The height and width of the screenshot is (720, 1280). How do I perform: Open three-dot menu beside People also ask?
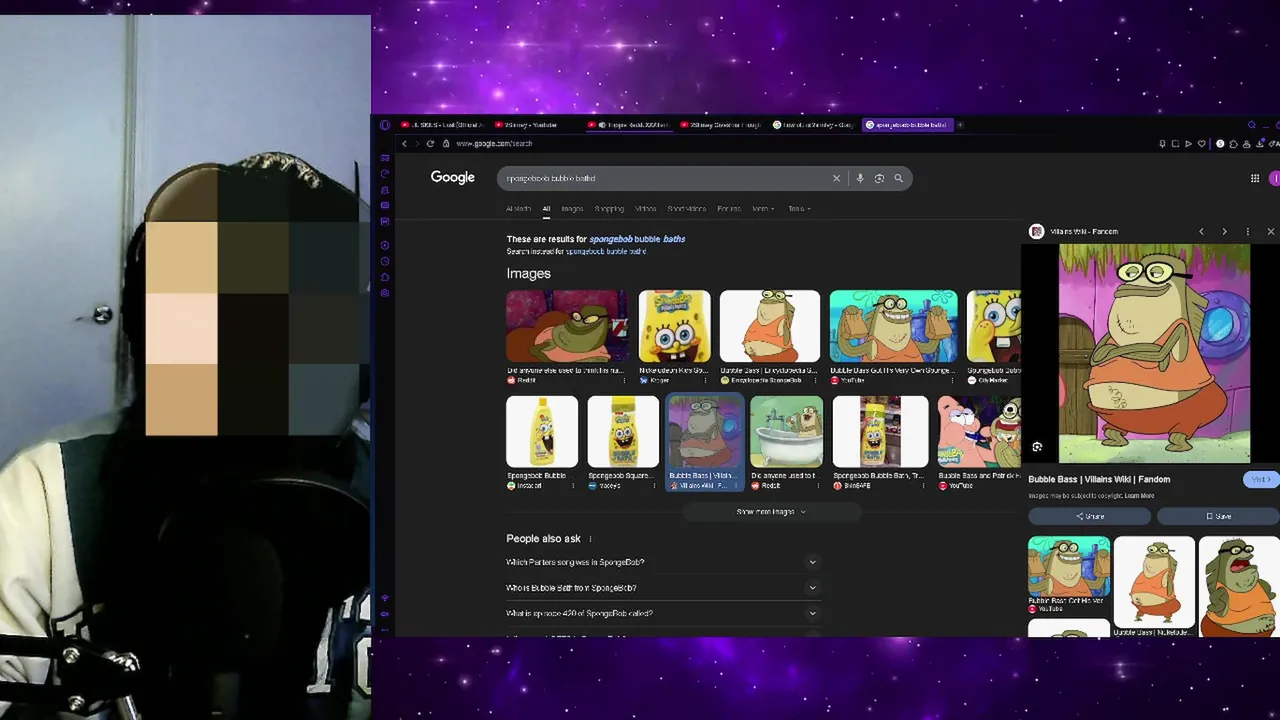590,539
